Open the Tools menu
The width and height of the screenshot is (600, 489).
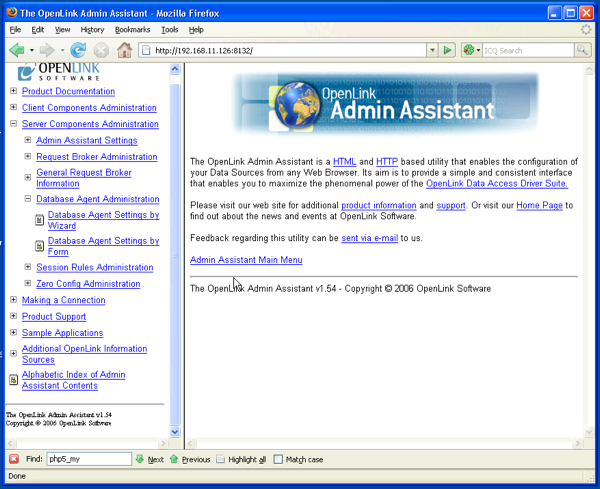170,29
